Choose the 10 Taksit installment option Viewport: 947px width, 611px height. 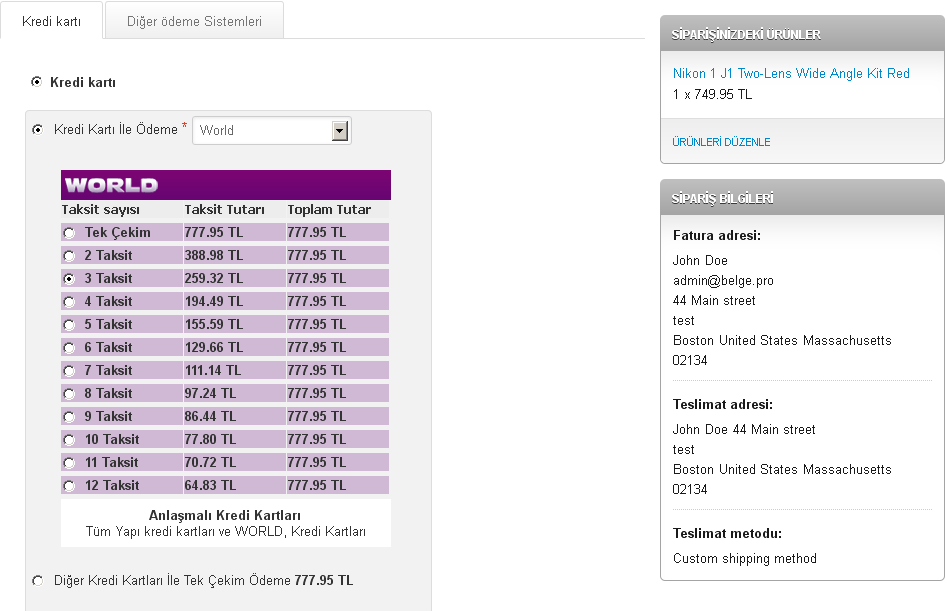pos(69,440)
